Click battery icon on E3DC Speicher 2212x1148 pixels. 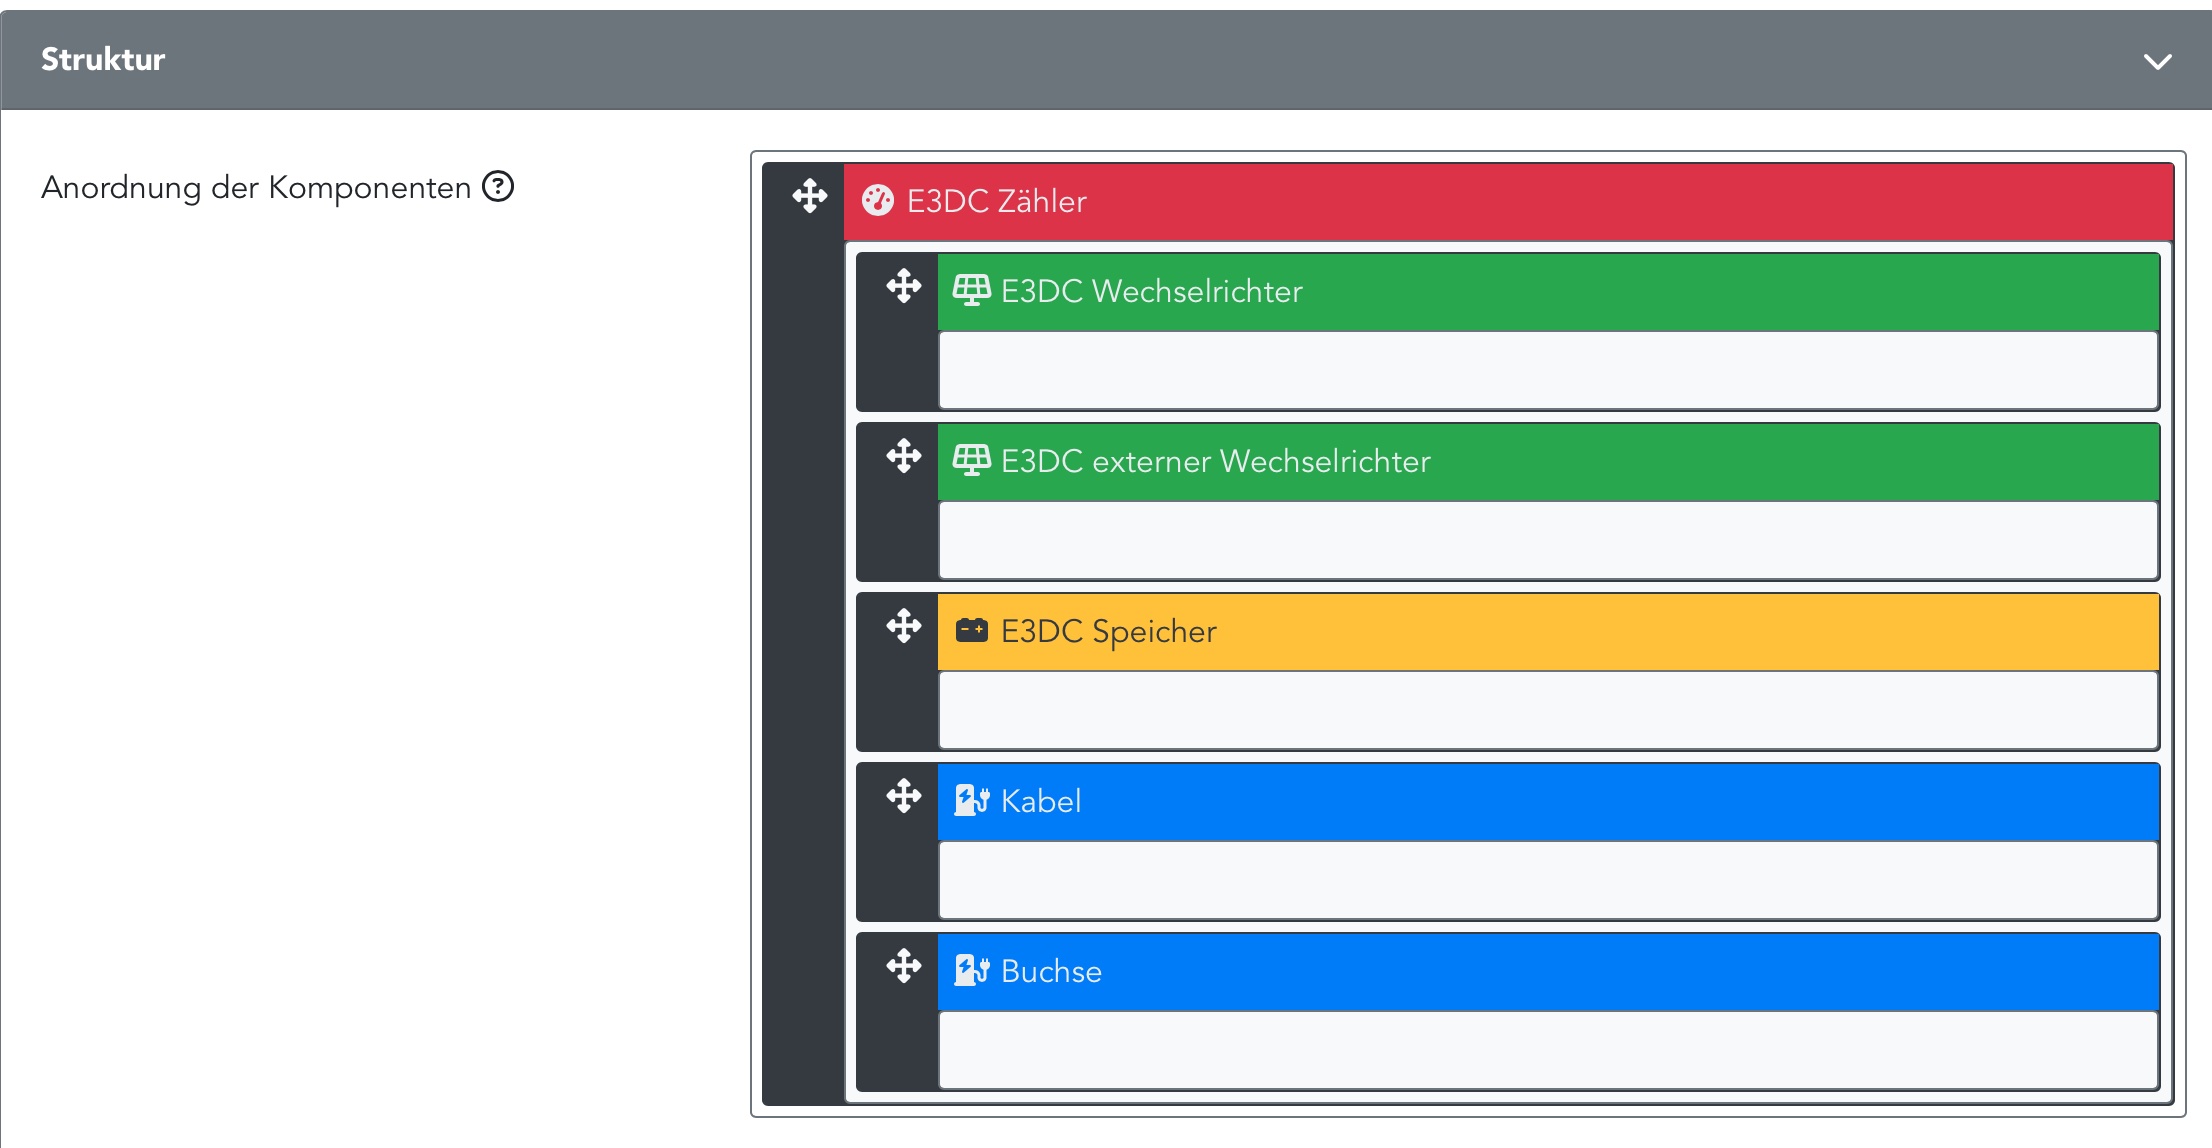point(970,631)
